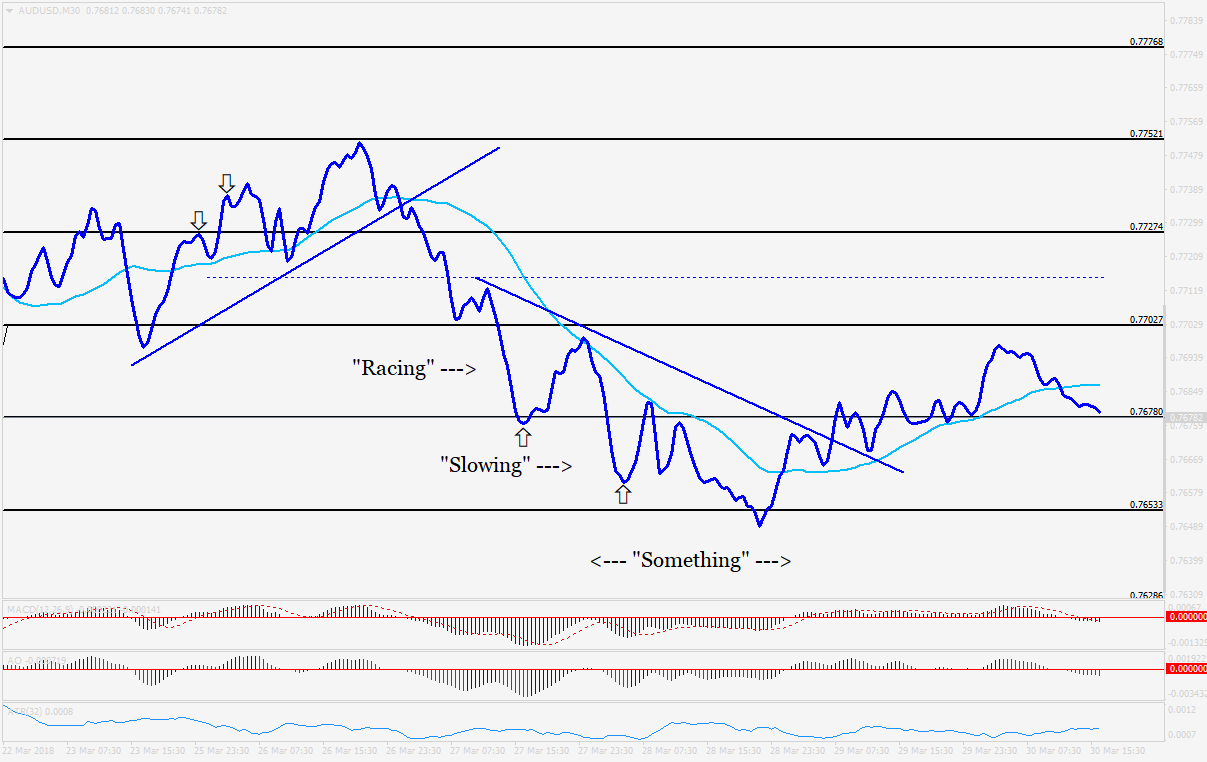Screen dimensions: 1207x762
Task: Select the "Something" text label on chart
Action: [690, 560]
